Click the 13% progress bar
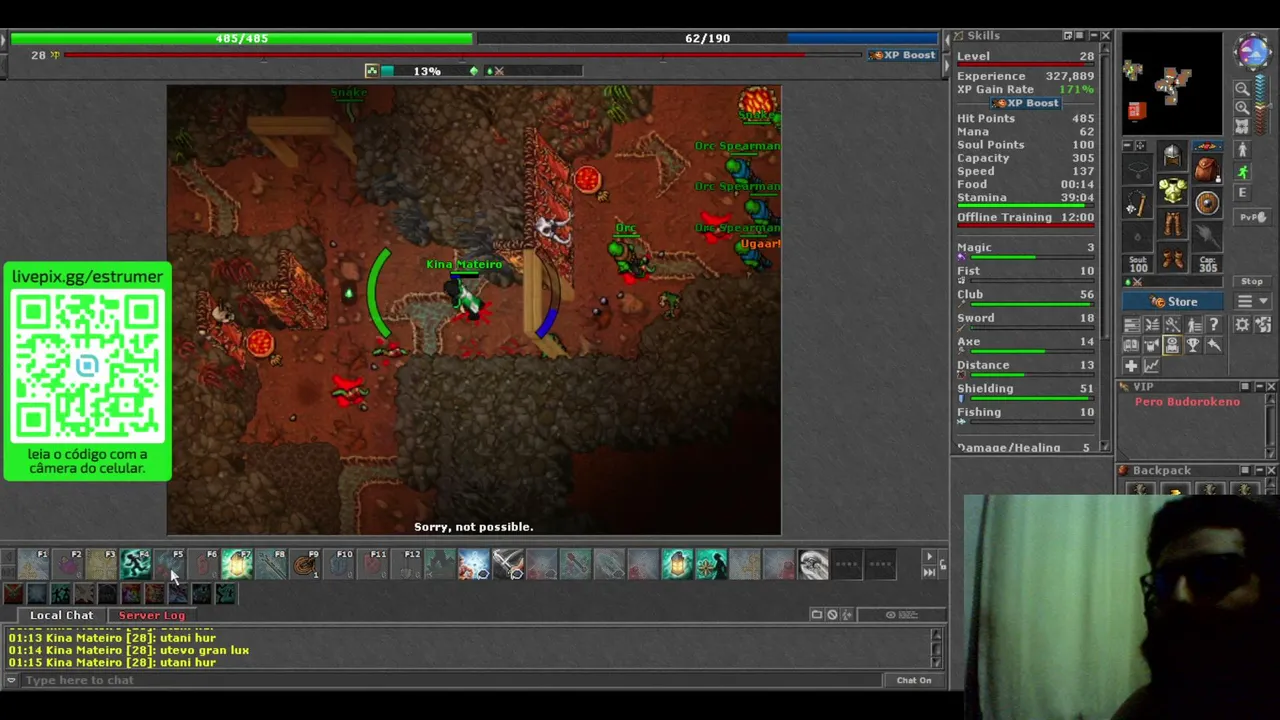This screenshot has width=1280, height=720. point(427,71)
